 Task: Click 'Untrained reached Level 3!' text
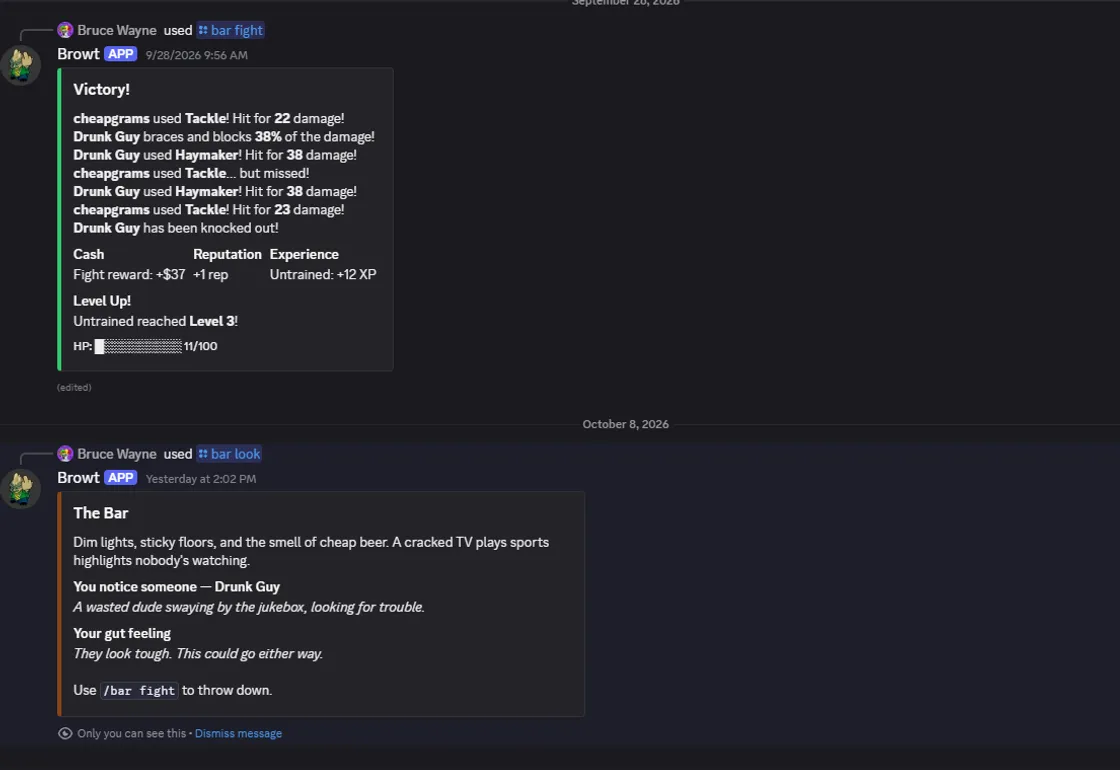click(x=155, y=321)
